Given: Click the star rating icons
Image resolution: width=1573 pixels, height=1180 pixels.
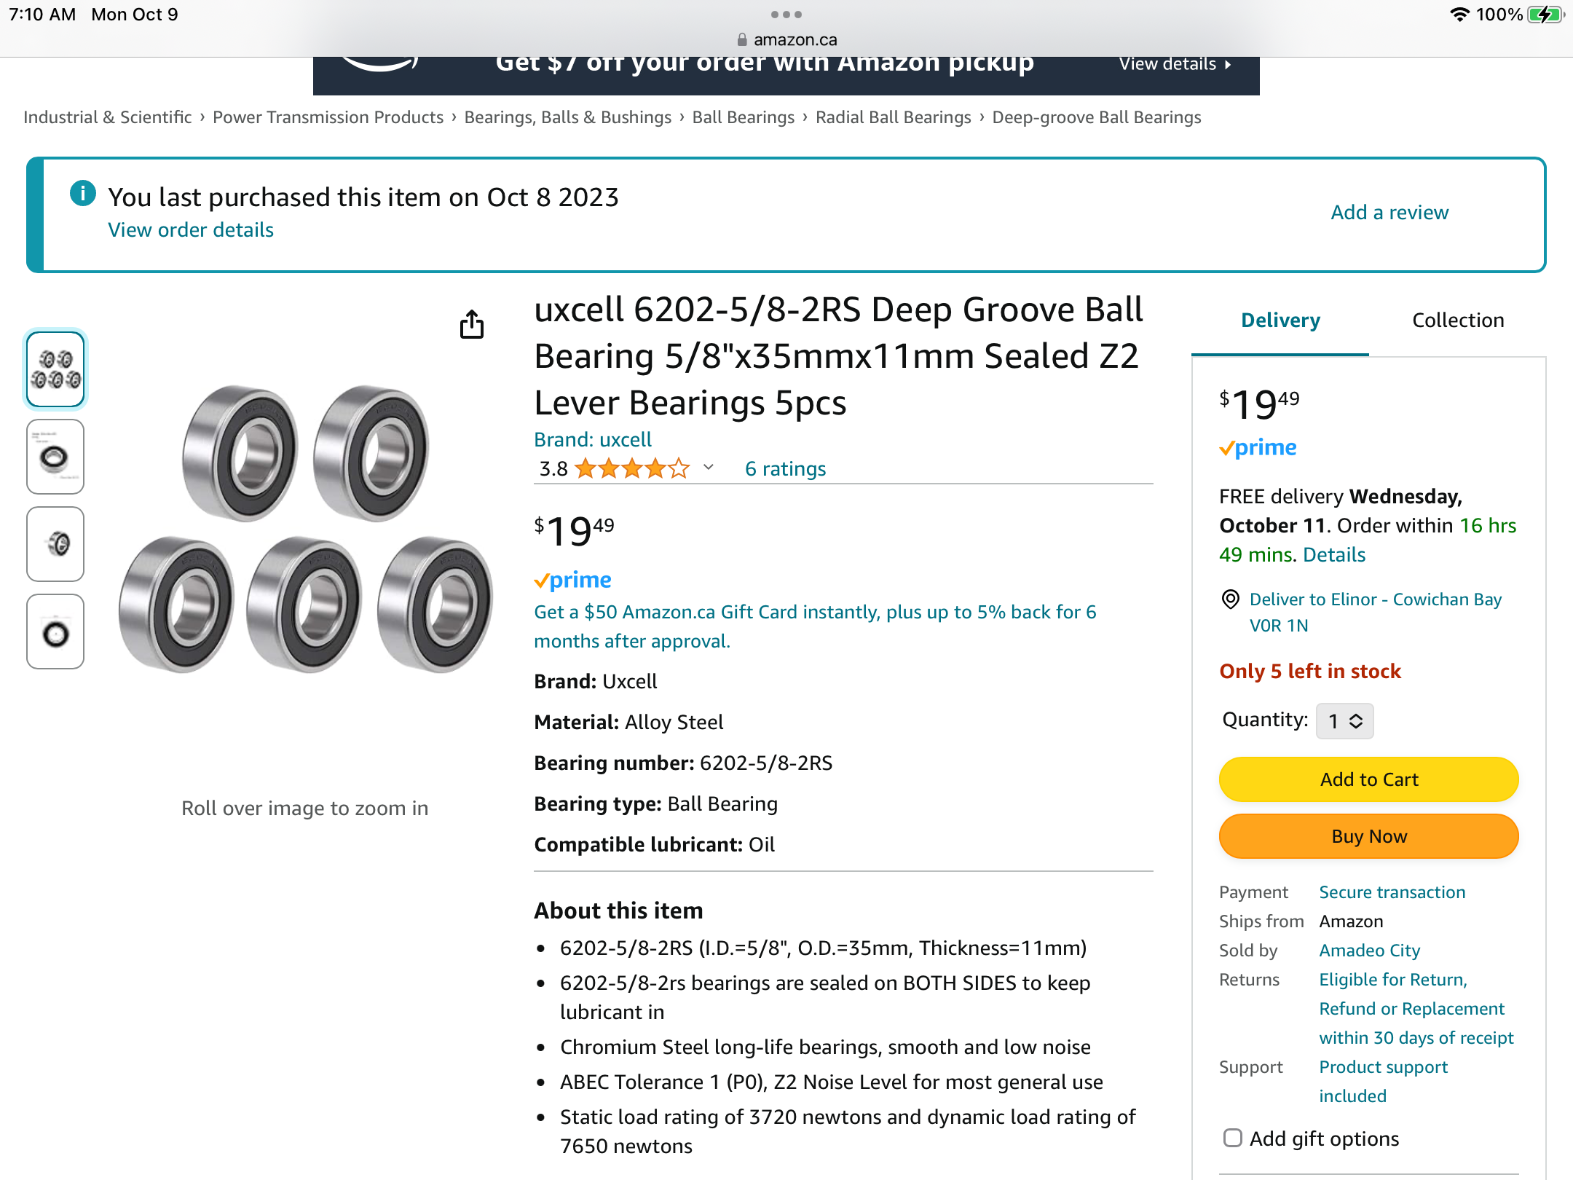Looking at the screenshot, I should 632,468.
